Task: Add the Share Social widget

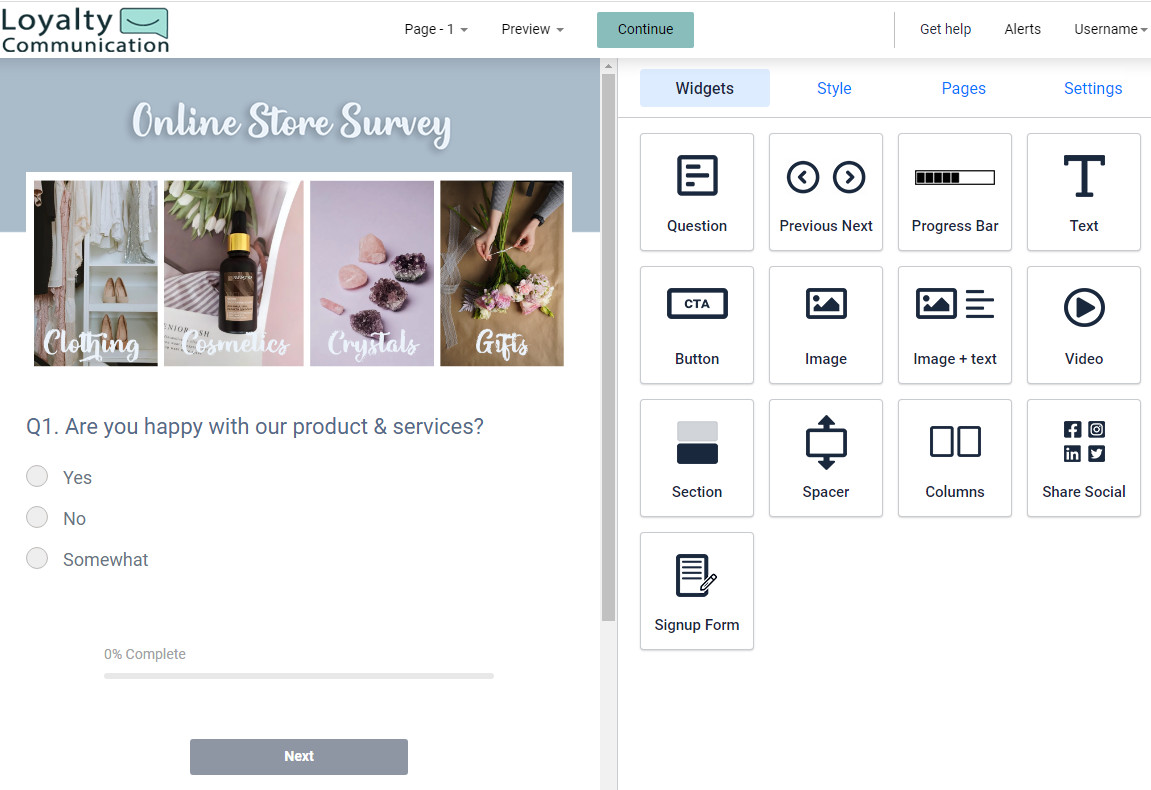Action: (x=1083, y=457)
